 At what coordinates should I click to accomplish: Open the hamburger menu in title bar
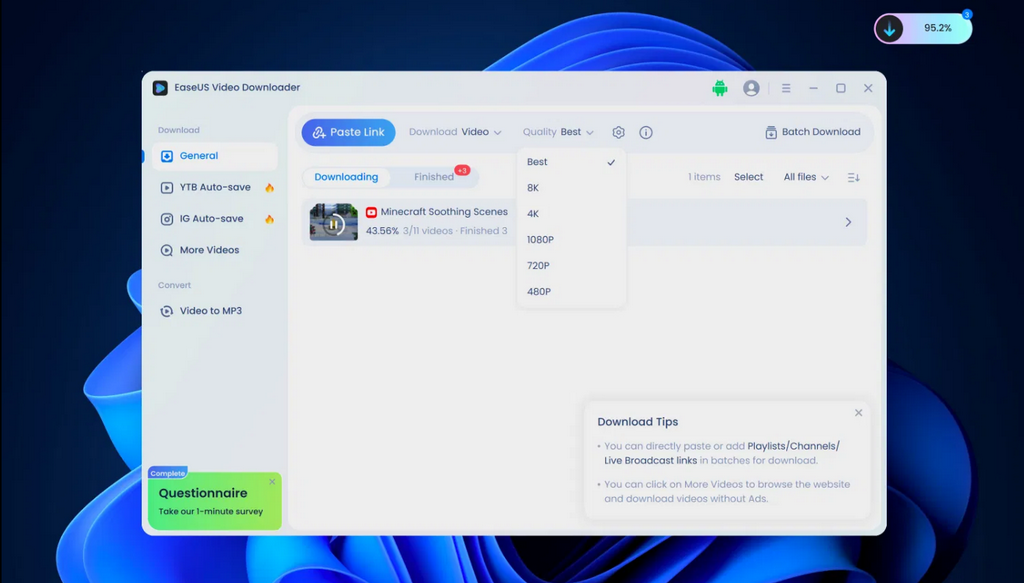coord(786,88)
